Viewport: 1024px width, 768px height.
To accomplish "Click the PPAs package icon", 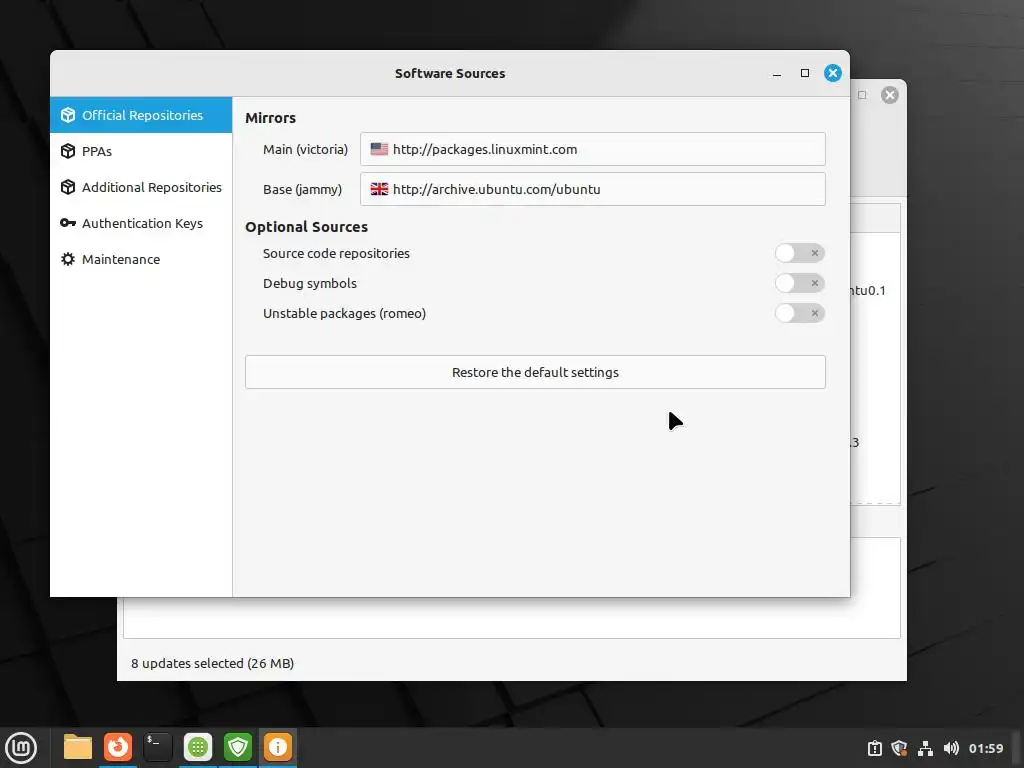I will pyautogui.click(x=68, y=151).
